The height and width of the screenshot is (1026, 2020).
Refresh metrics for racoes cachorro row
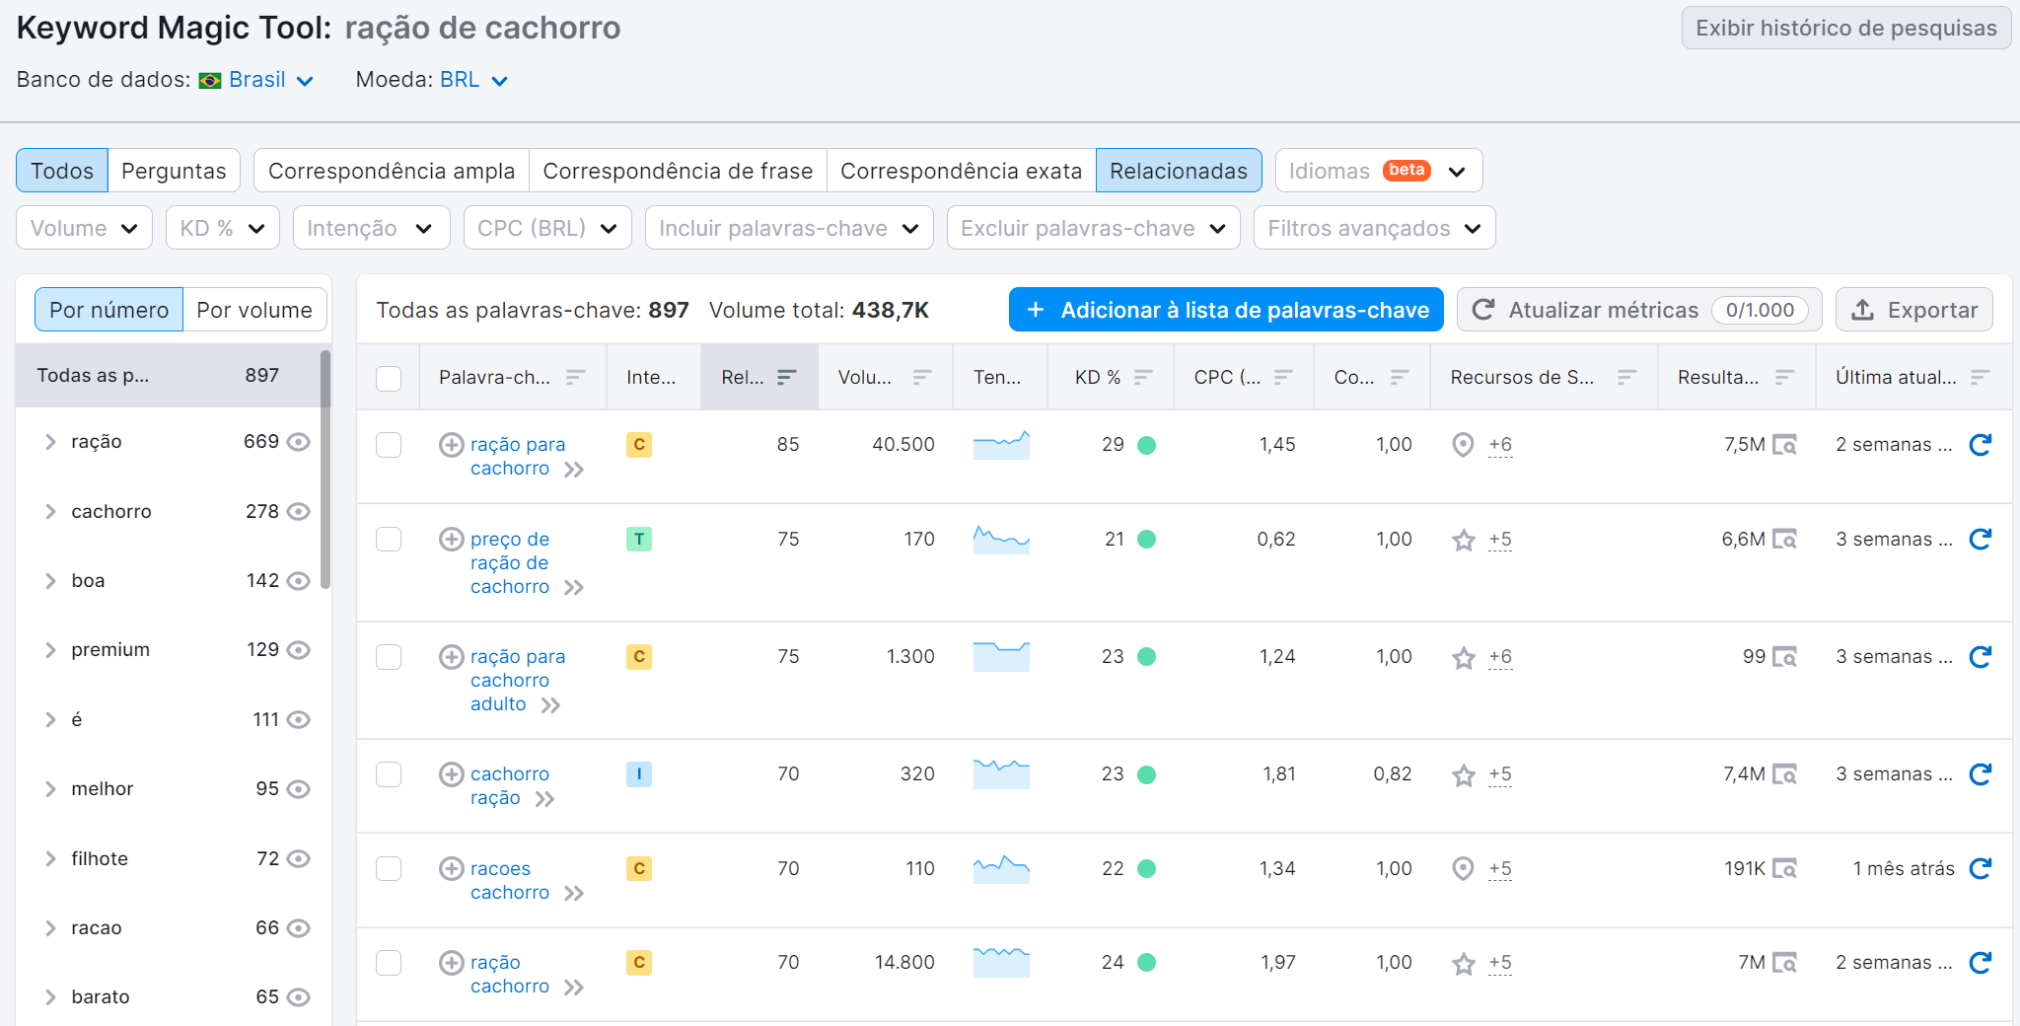tap(1980, 868)
